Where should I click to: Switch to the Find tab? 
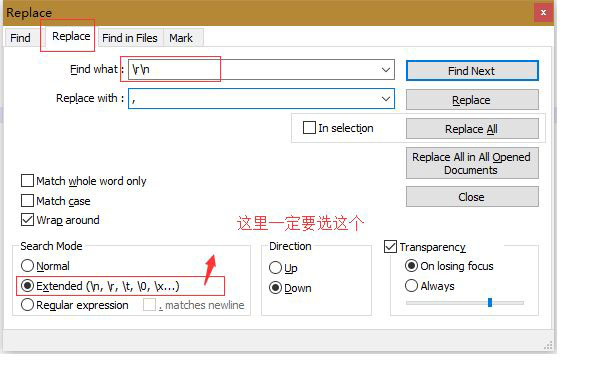20,38
